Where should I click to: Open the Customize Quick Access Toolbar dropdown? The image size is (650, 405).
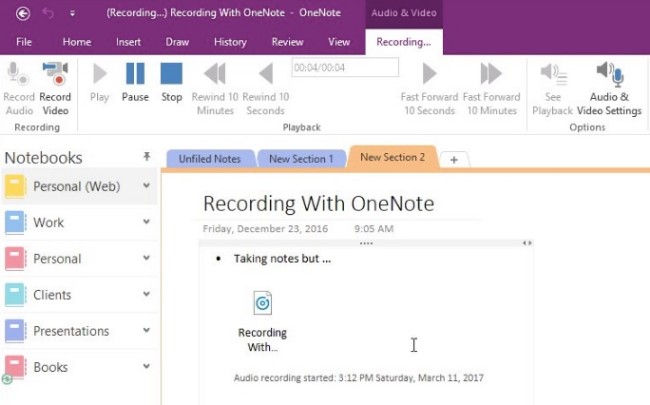tap(72, 14)
